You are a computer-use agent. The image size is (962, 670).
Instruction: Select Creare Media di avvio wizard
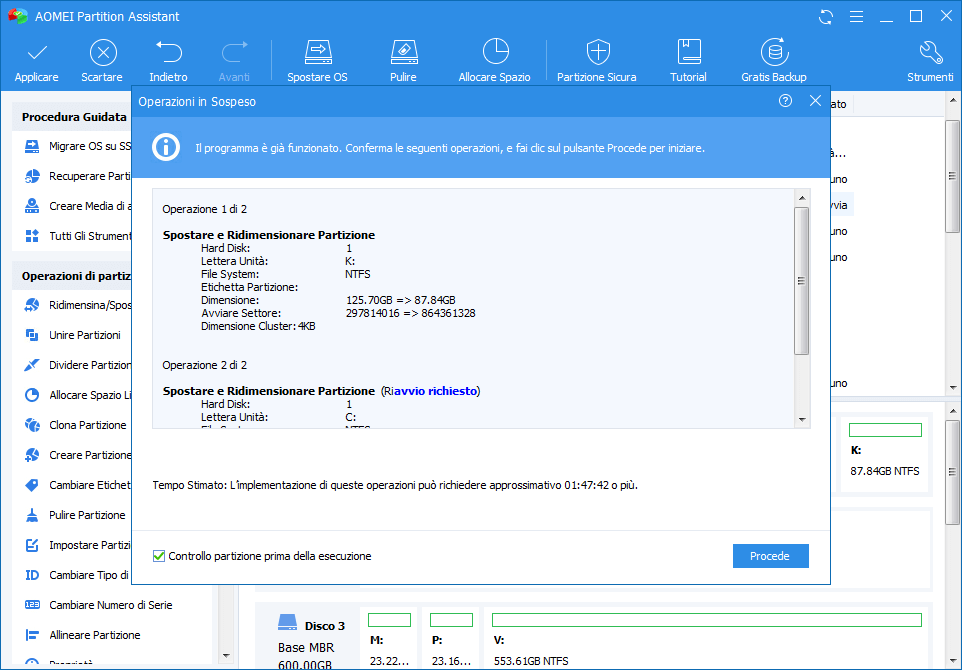coord(79,206)
